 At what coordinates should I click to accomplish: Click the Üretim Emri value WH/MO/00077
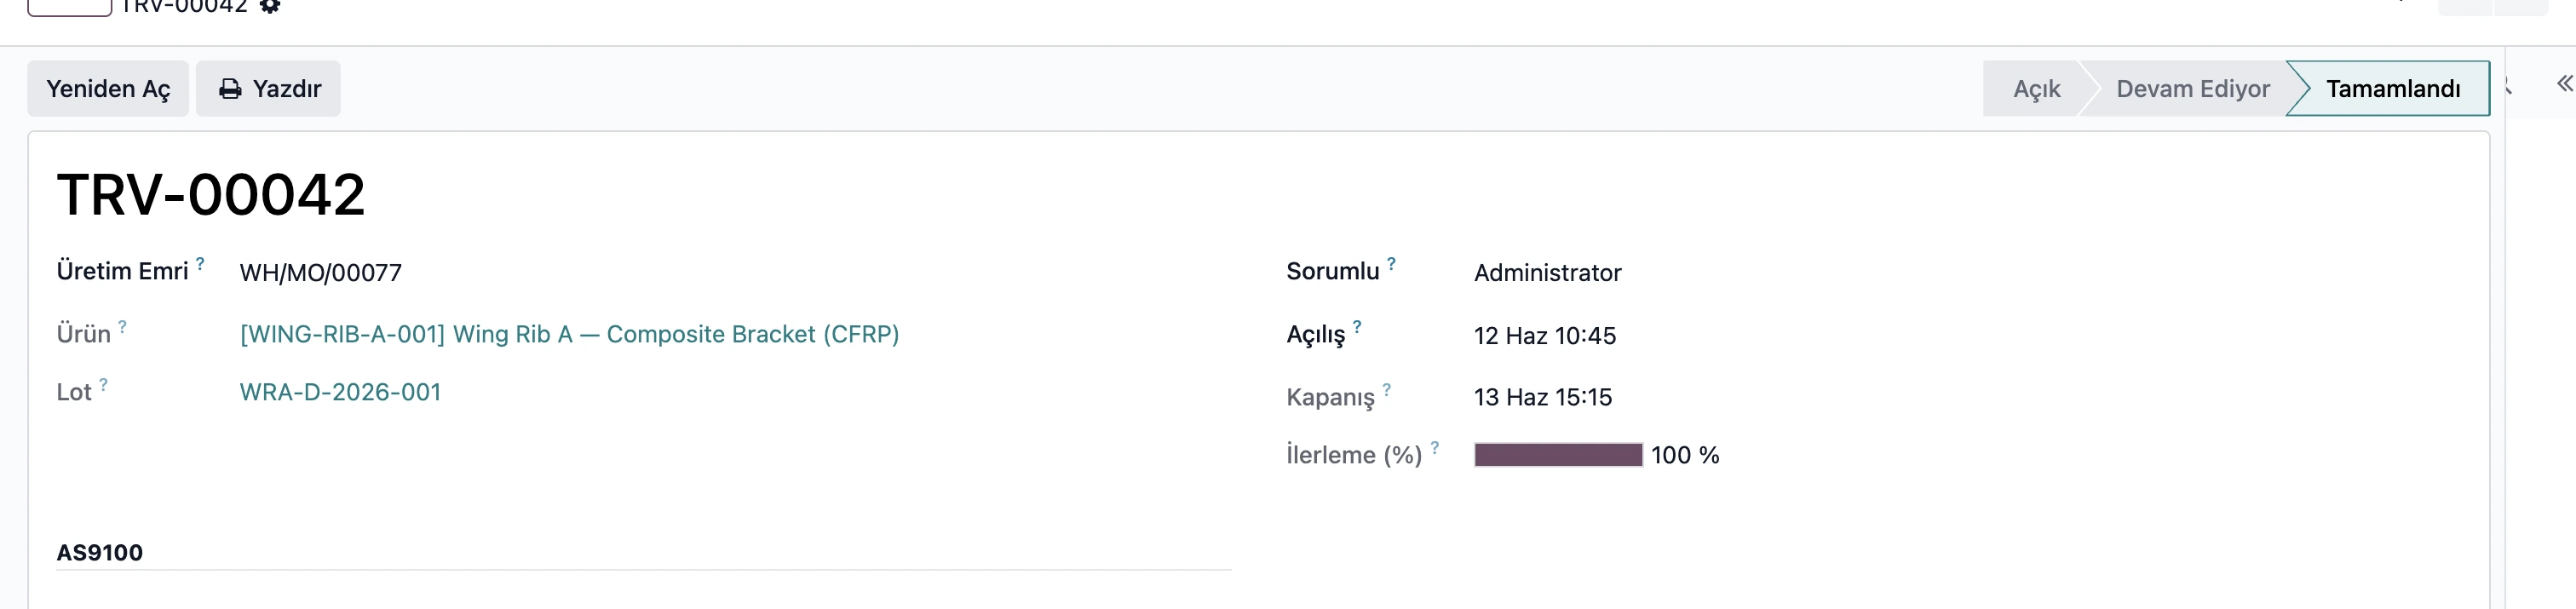(320, 273)
